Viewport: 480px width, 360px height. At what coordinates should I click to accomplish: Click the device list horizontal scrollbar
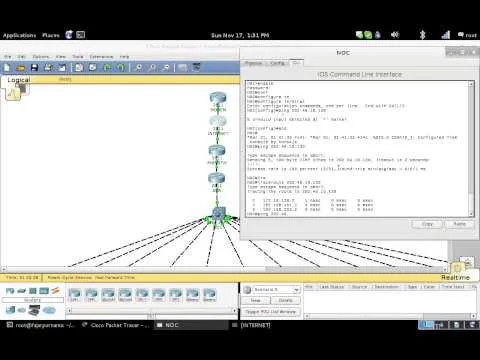click(x=152, y=310)
